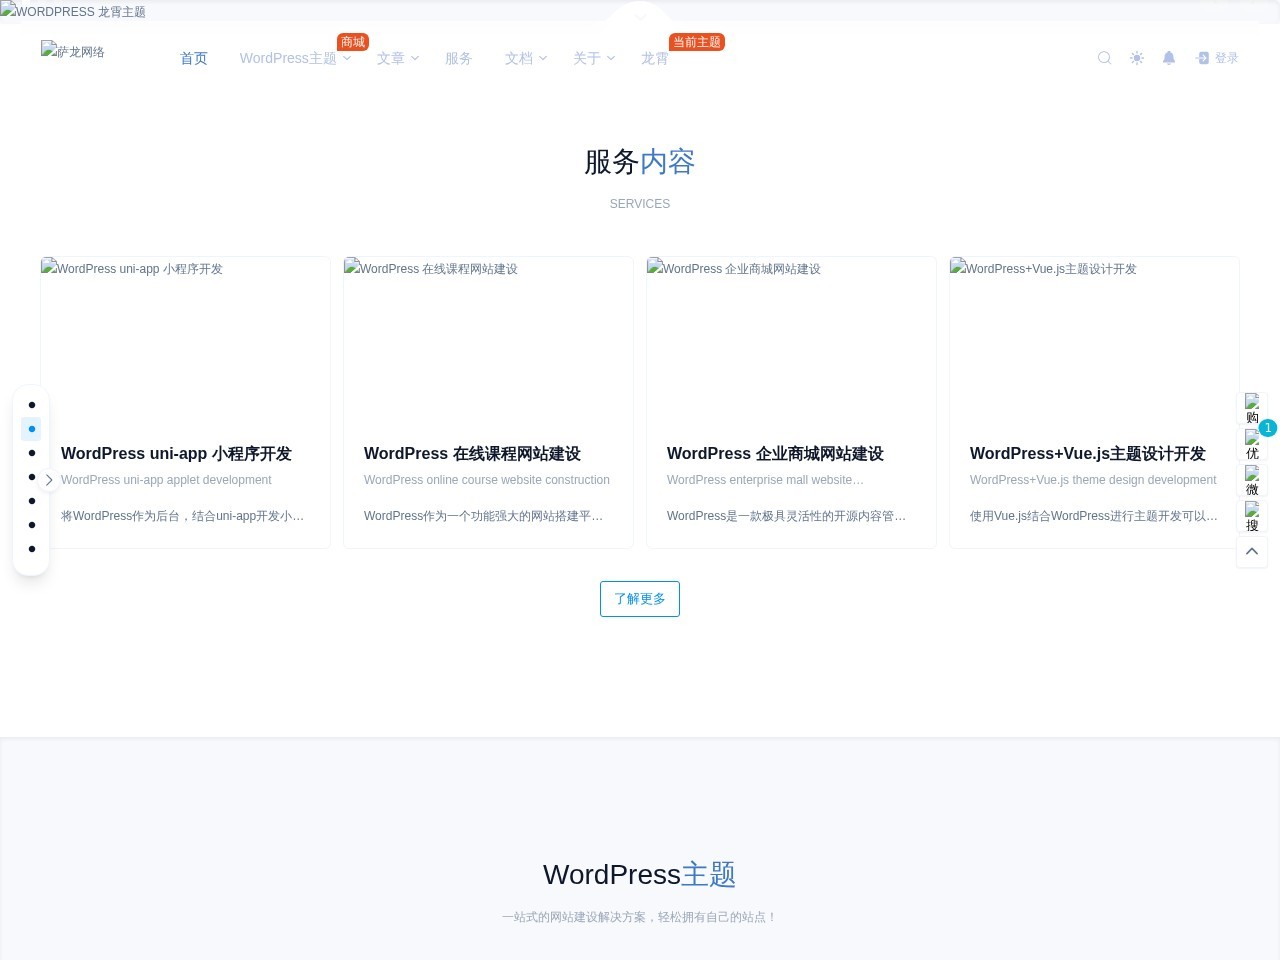Viewport: 1280px width, 960px height.
Task: Click the login arrow icon beside 登录
Action: 1202,58
